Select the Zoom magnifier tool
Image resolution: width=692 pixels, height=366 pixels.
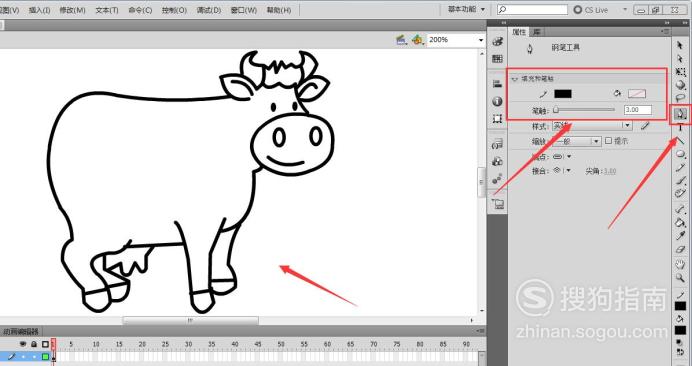pos(680,278)
